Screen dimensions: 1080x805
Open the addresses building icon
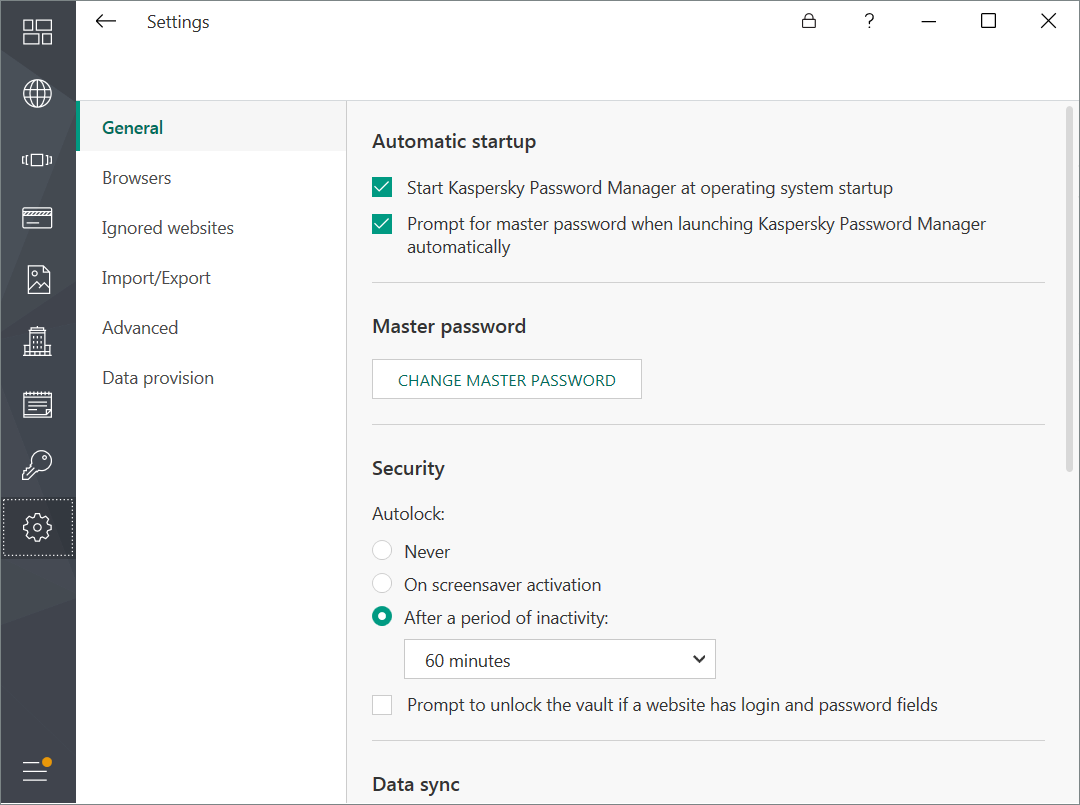(37, 342)
